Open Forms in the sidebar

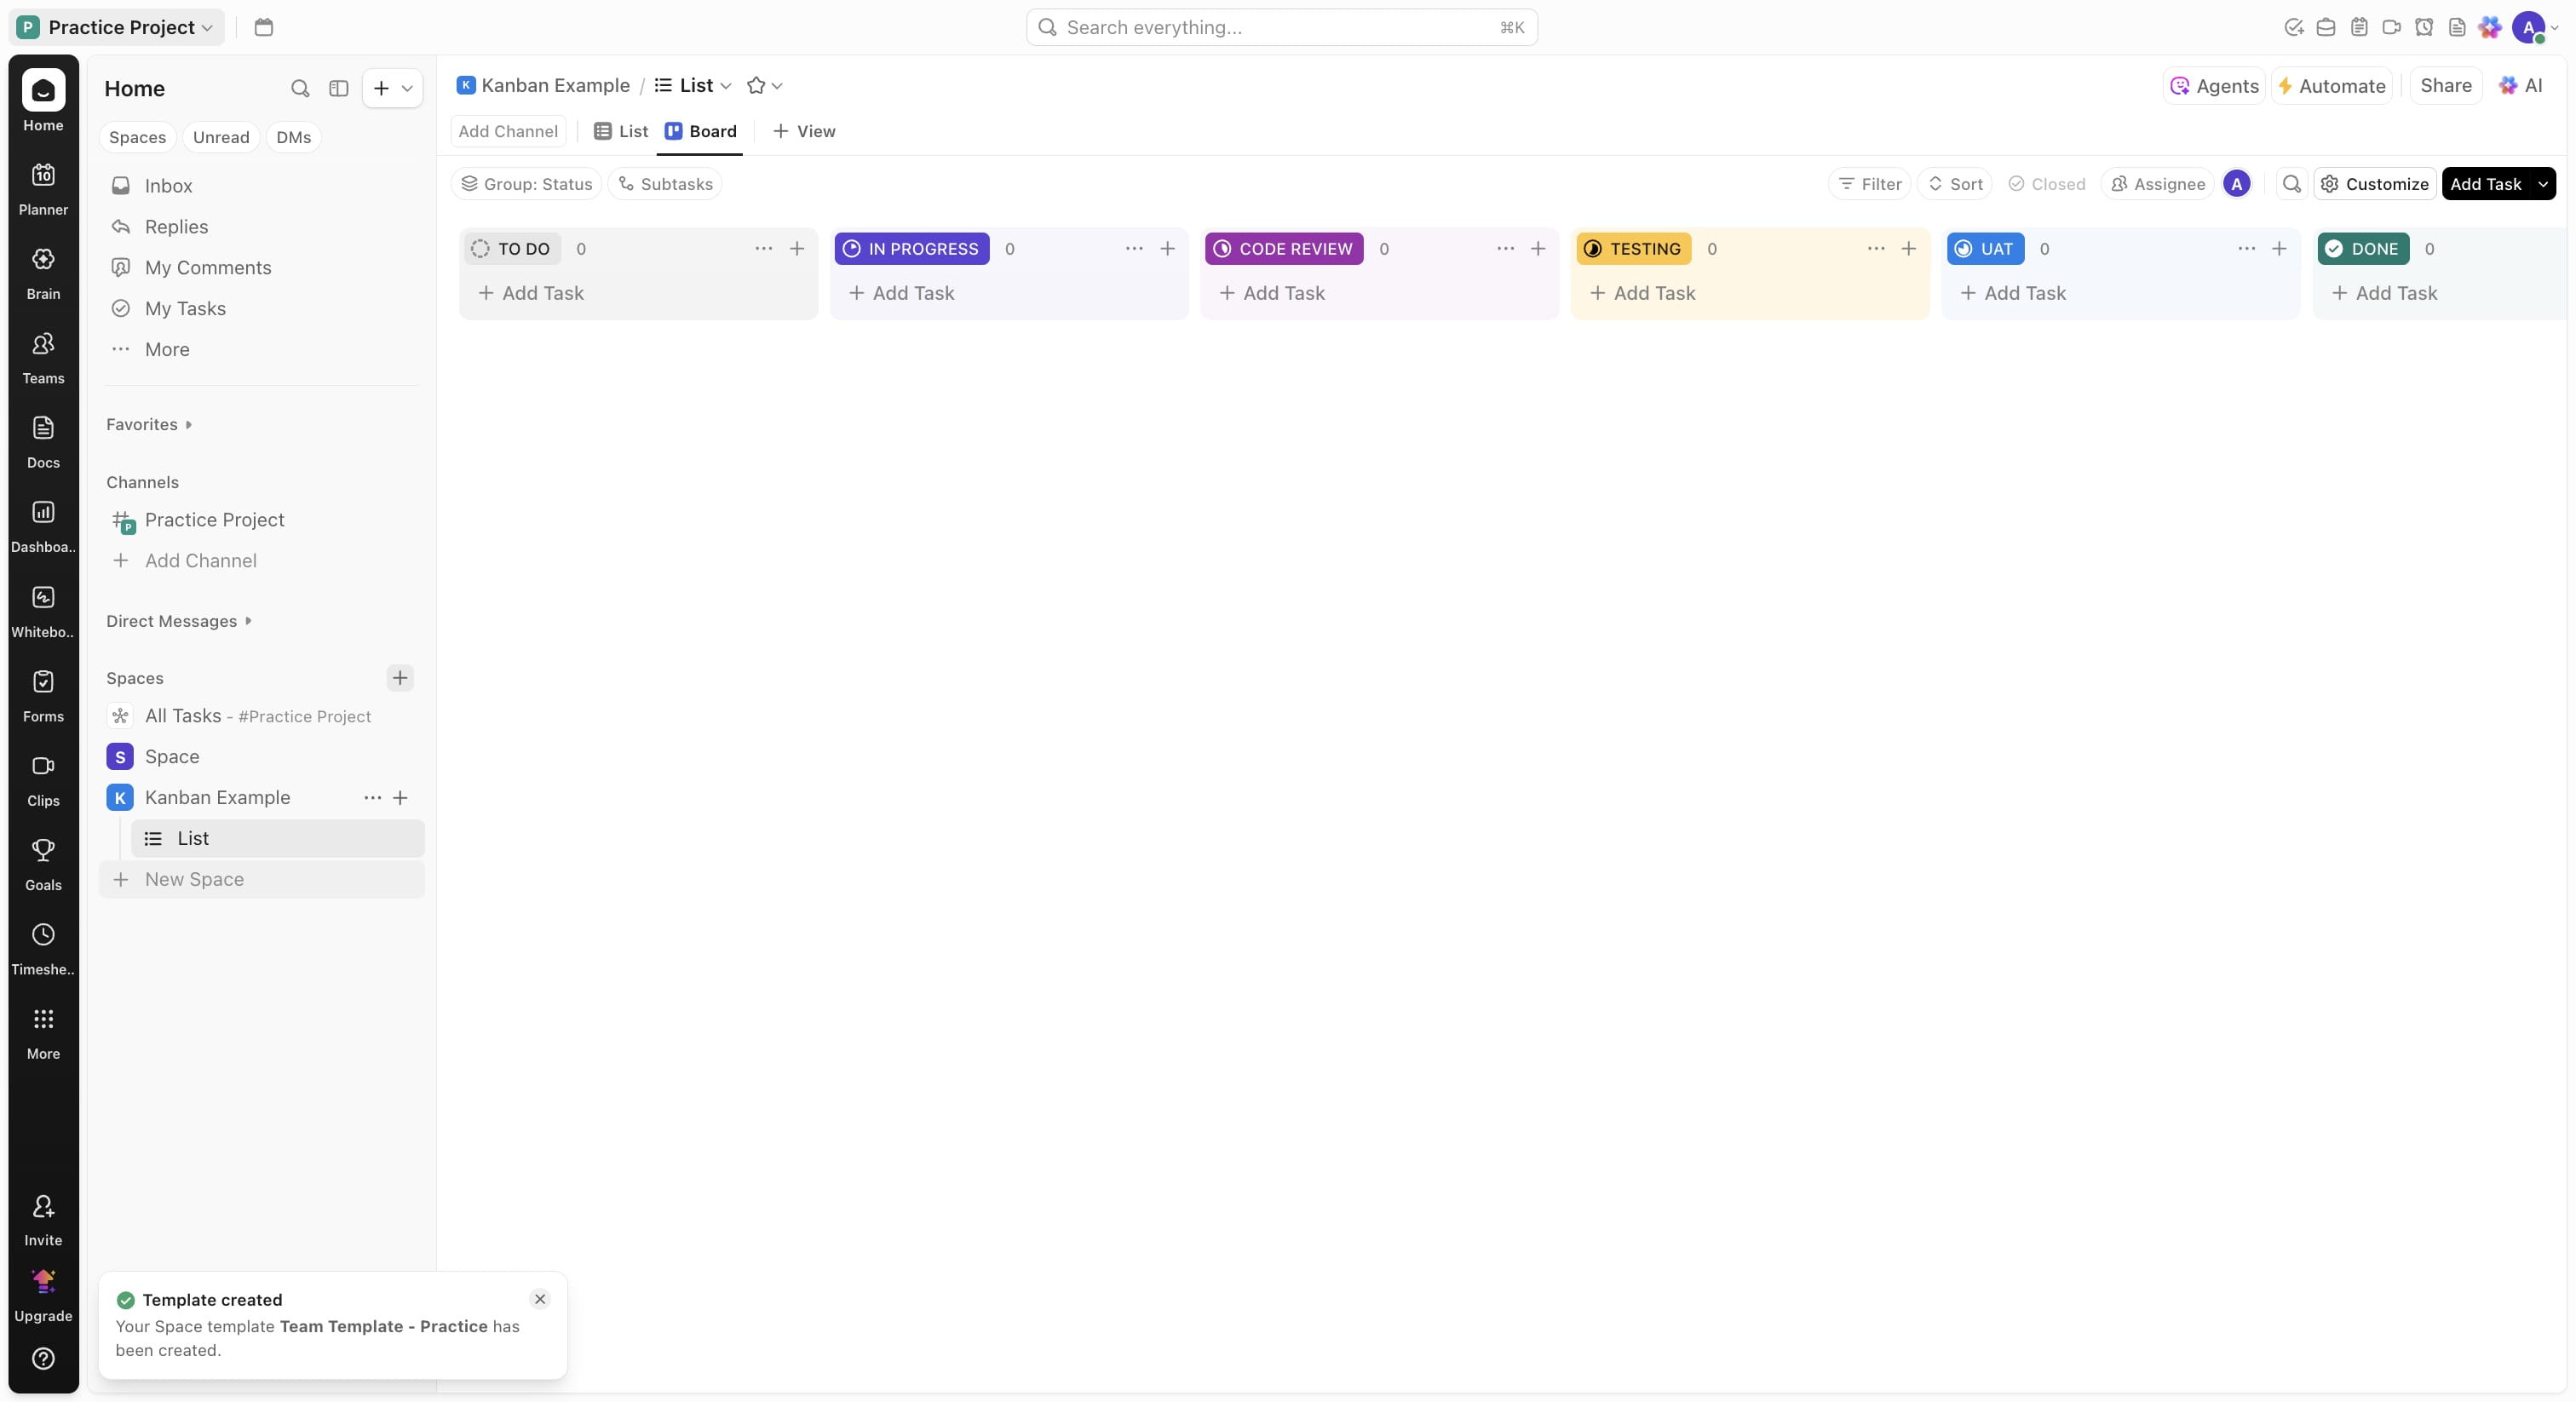click(x=43, y=695)
